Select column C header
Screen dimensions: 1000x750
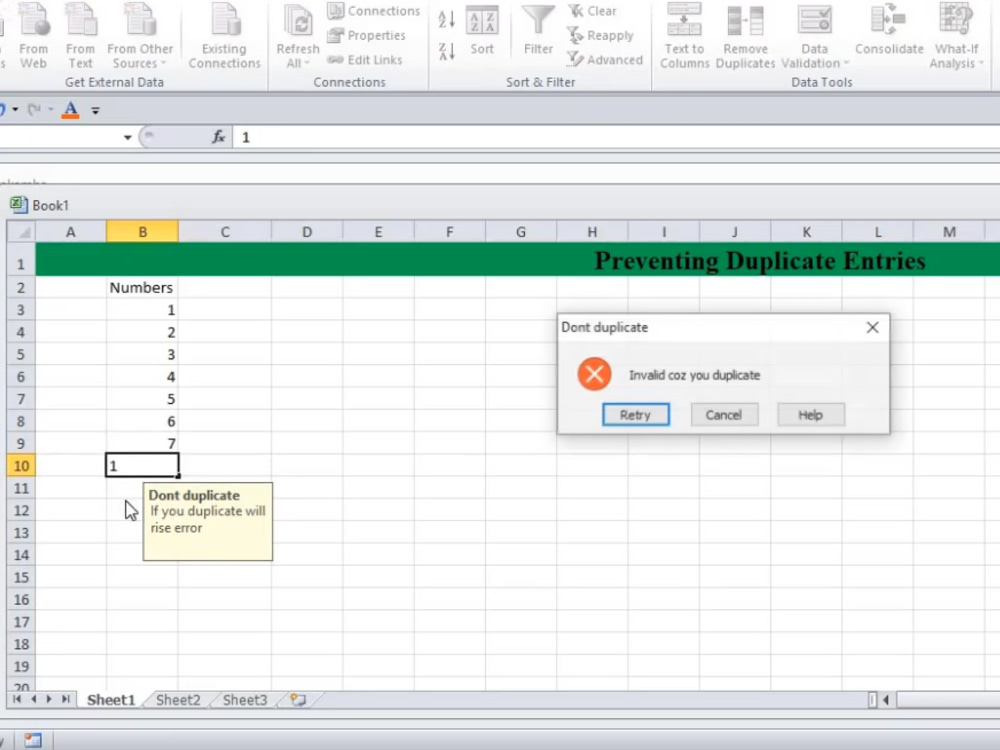[225, 232]
